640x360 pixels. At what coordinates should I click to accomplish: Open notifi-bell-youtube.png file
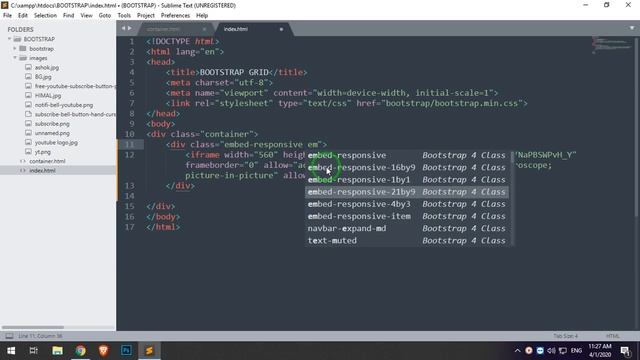click(64, 105)
